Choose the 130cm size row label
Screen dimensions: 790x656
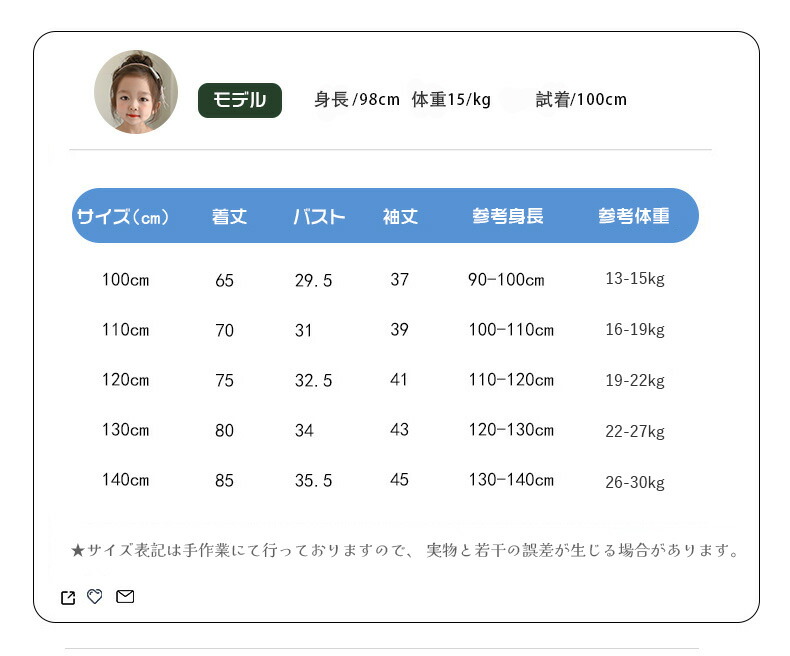[x=125, y=430]
